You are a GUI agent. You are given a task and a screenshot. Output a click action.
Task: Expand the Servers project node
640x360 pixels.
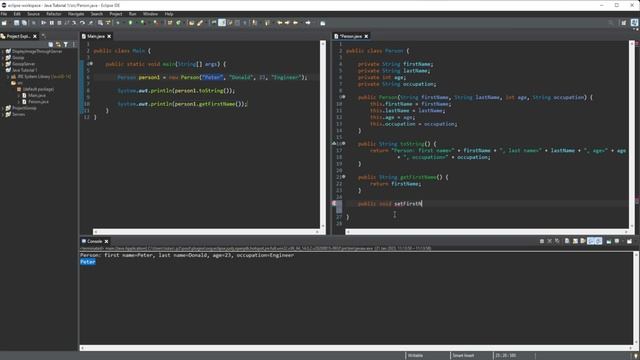(3, 114)
